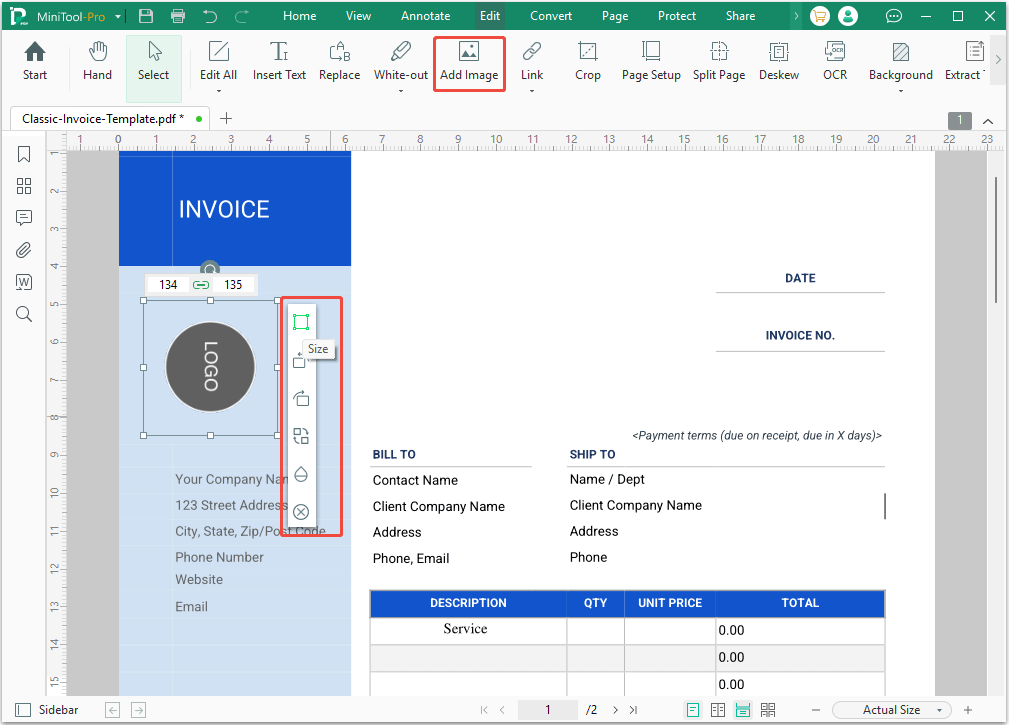Click the page number input field
The width and height of the screenshot is (1009, 725).
[x=547, y=709]
